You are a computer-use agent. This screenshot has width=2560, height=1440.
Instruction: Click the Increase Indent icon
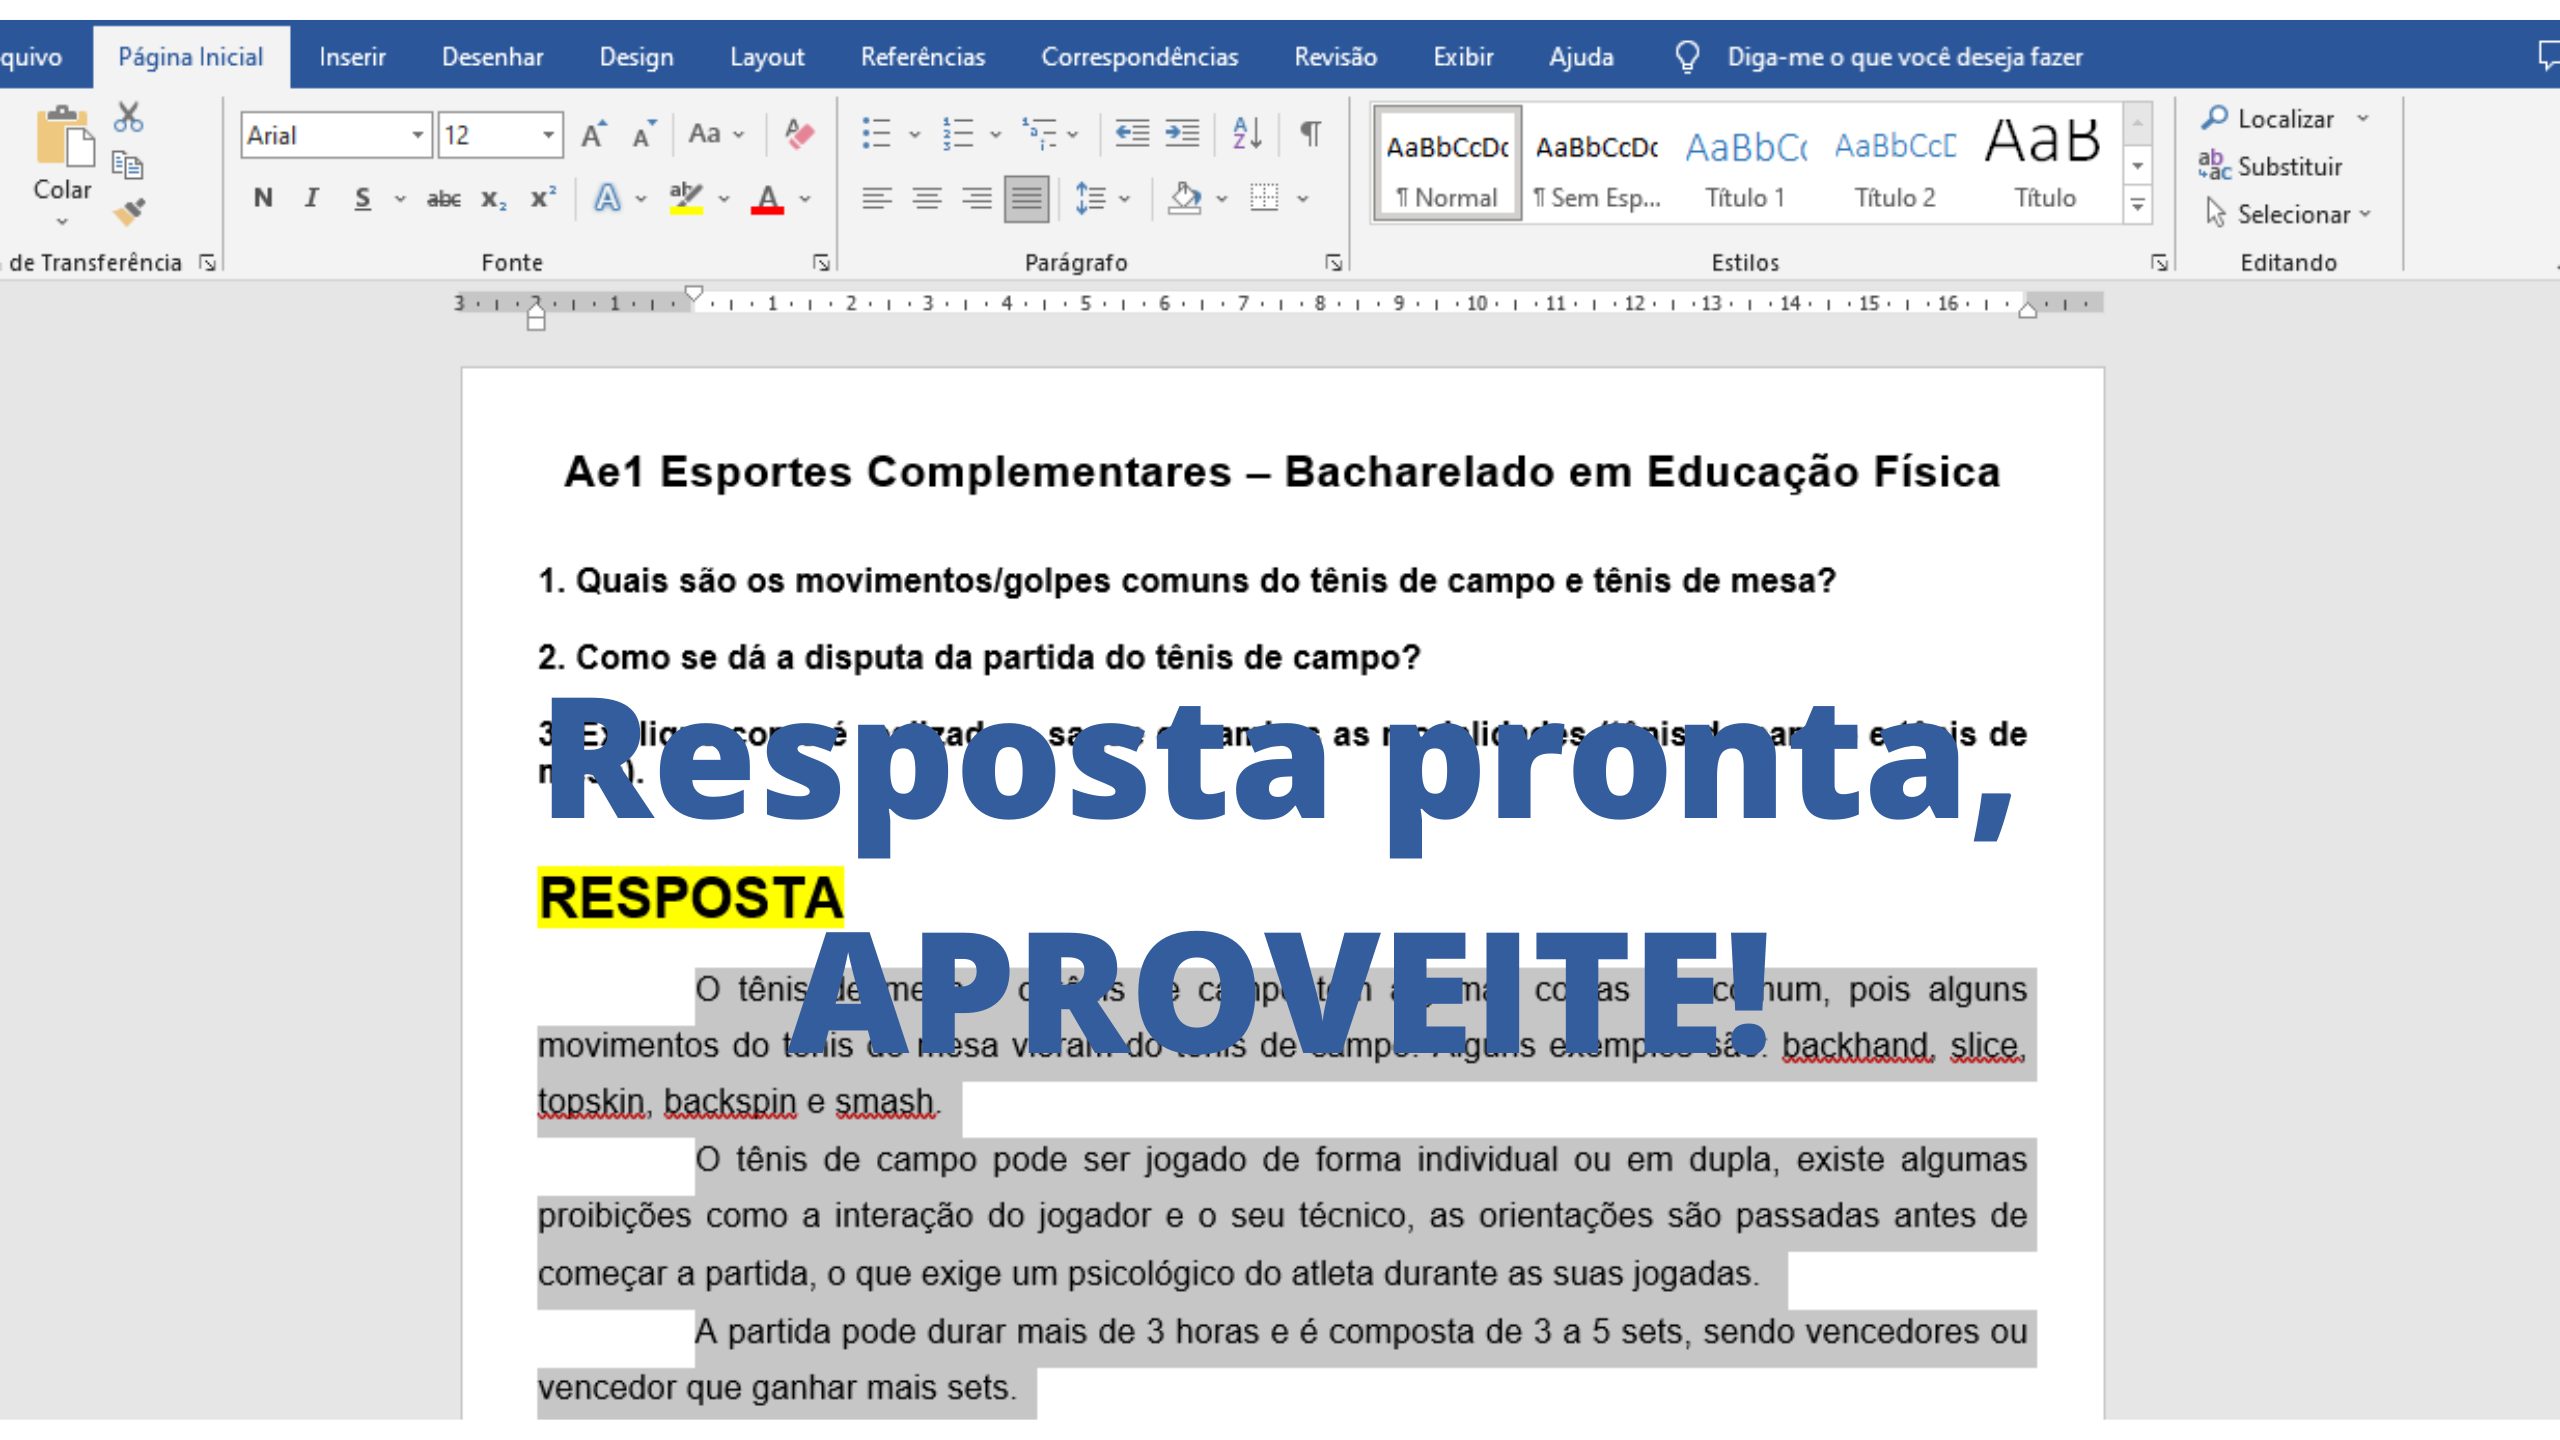(x=1182, y=133)
